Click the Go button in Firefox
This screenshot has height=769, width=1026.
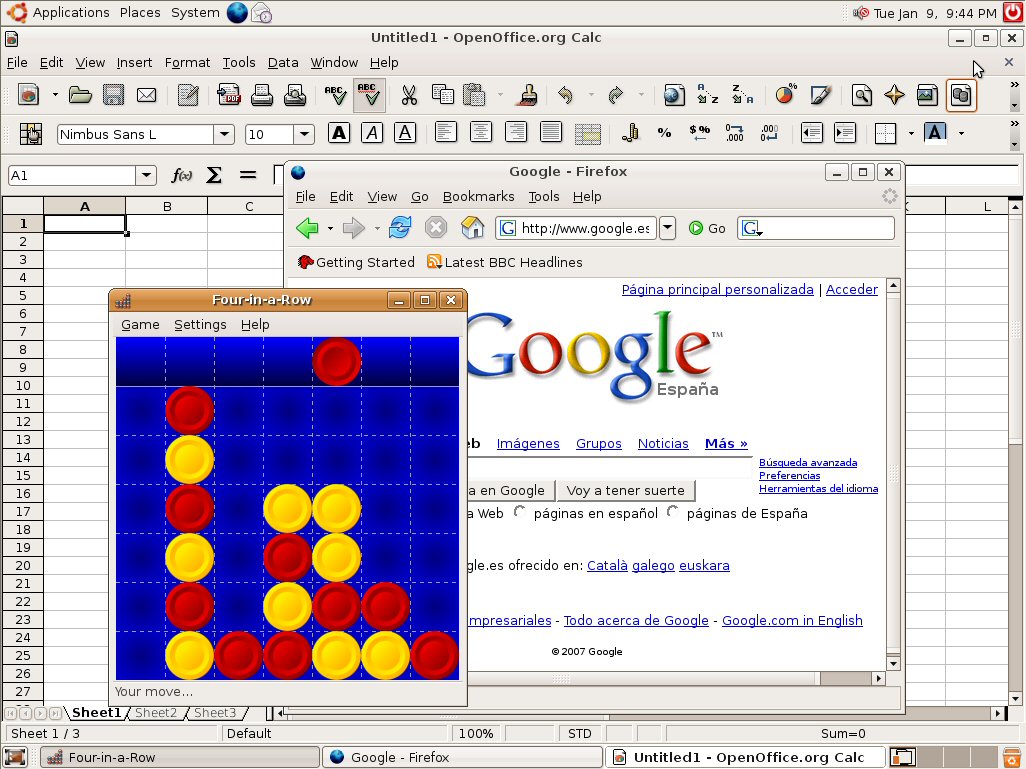(707, 228)
